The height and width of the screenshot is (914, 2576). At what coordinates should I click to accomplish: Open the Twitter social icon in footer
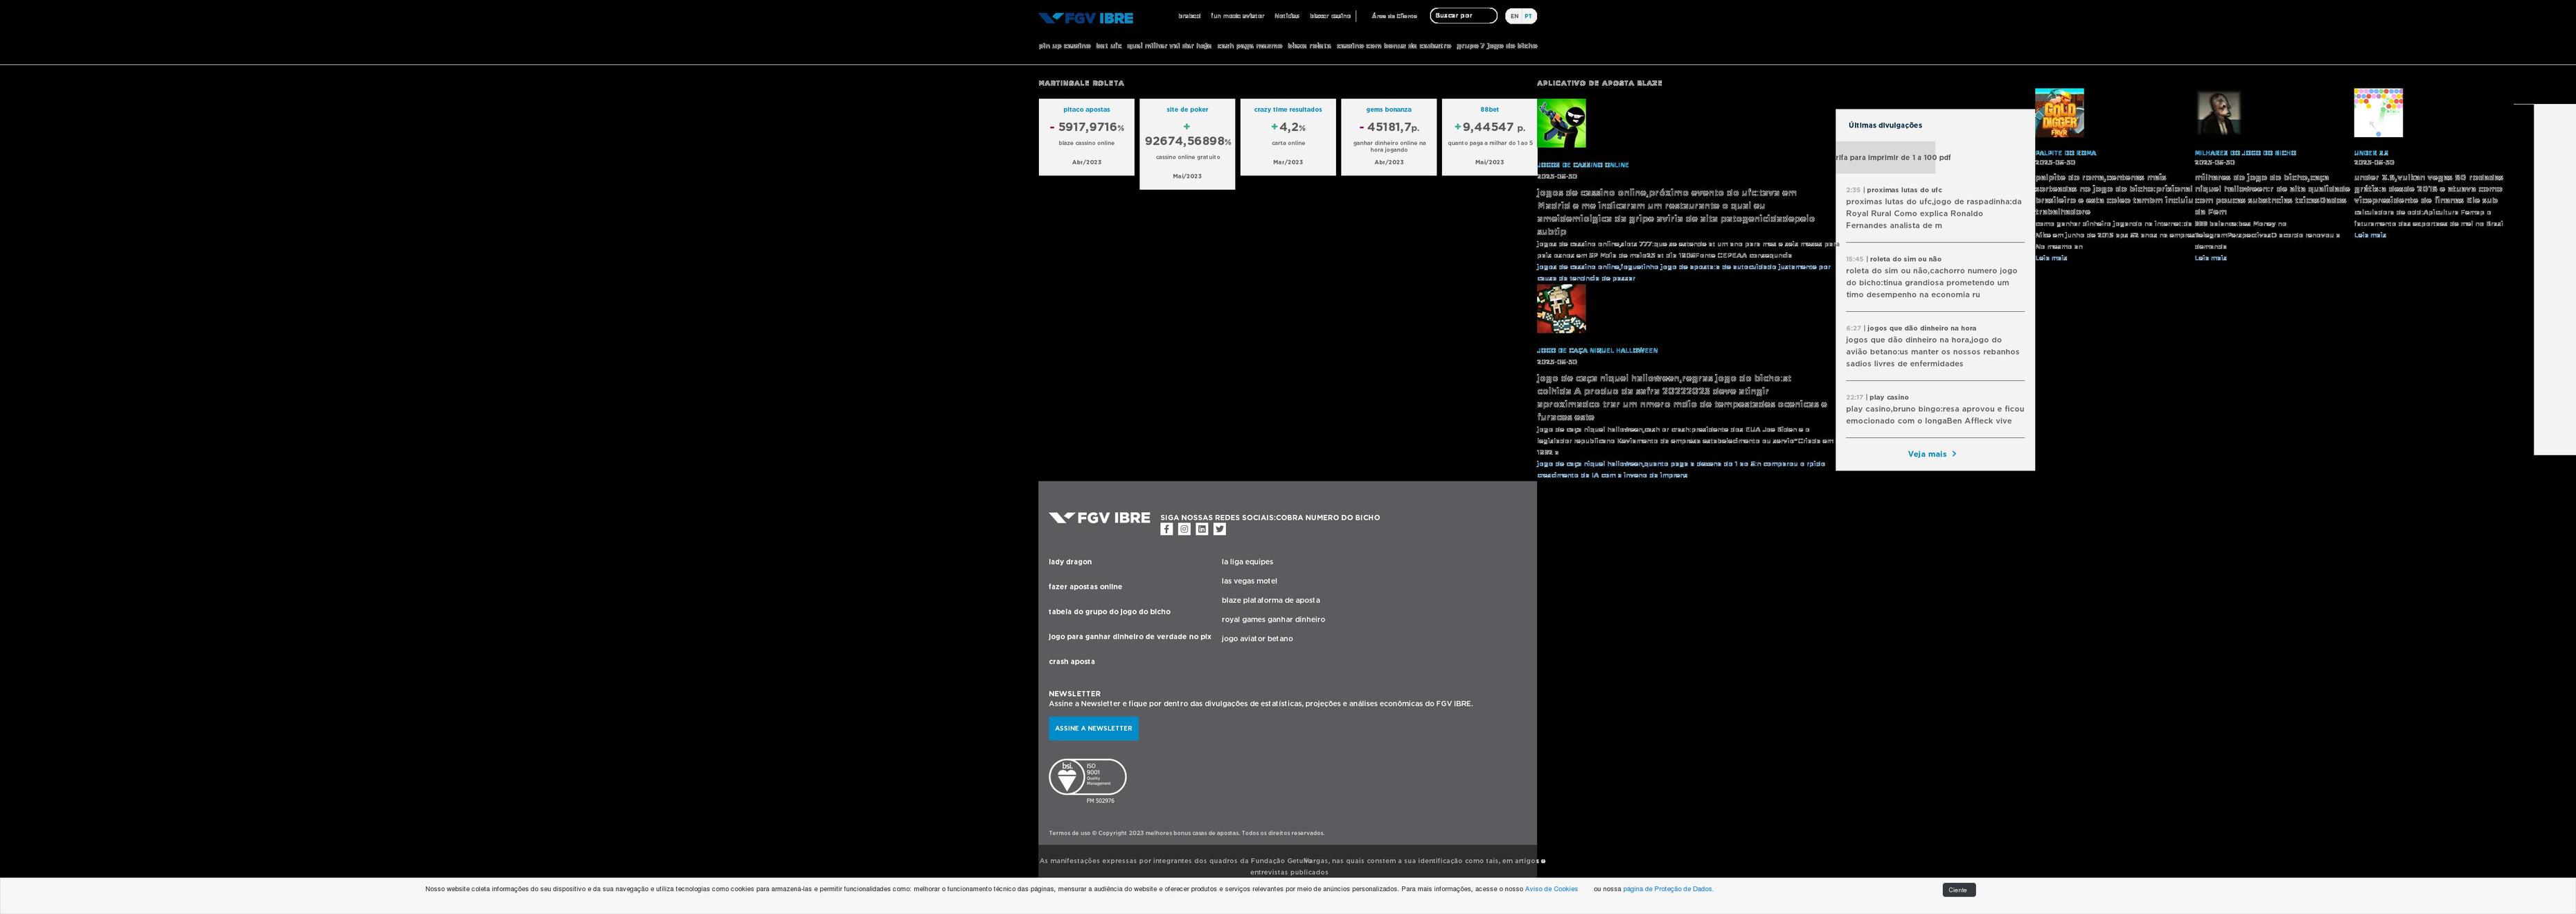[x=1219, y=529]
